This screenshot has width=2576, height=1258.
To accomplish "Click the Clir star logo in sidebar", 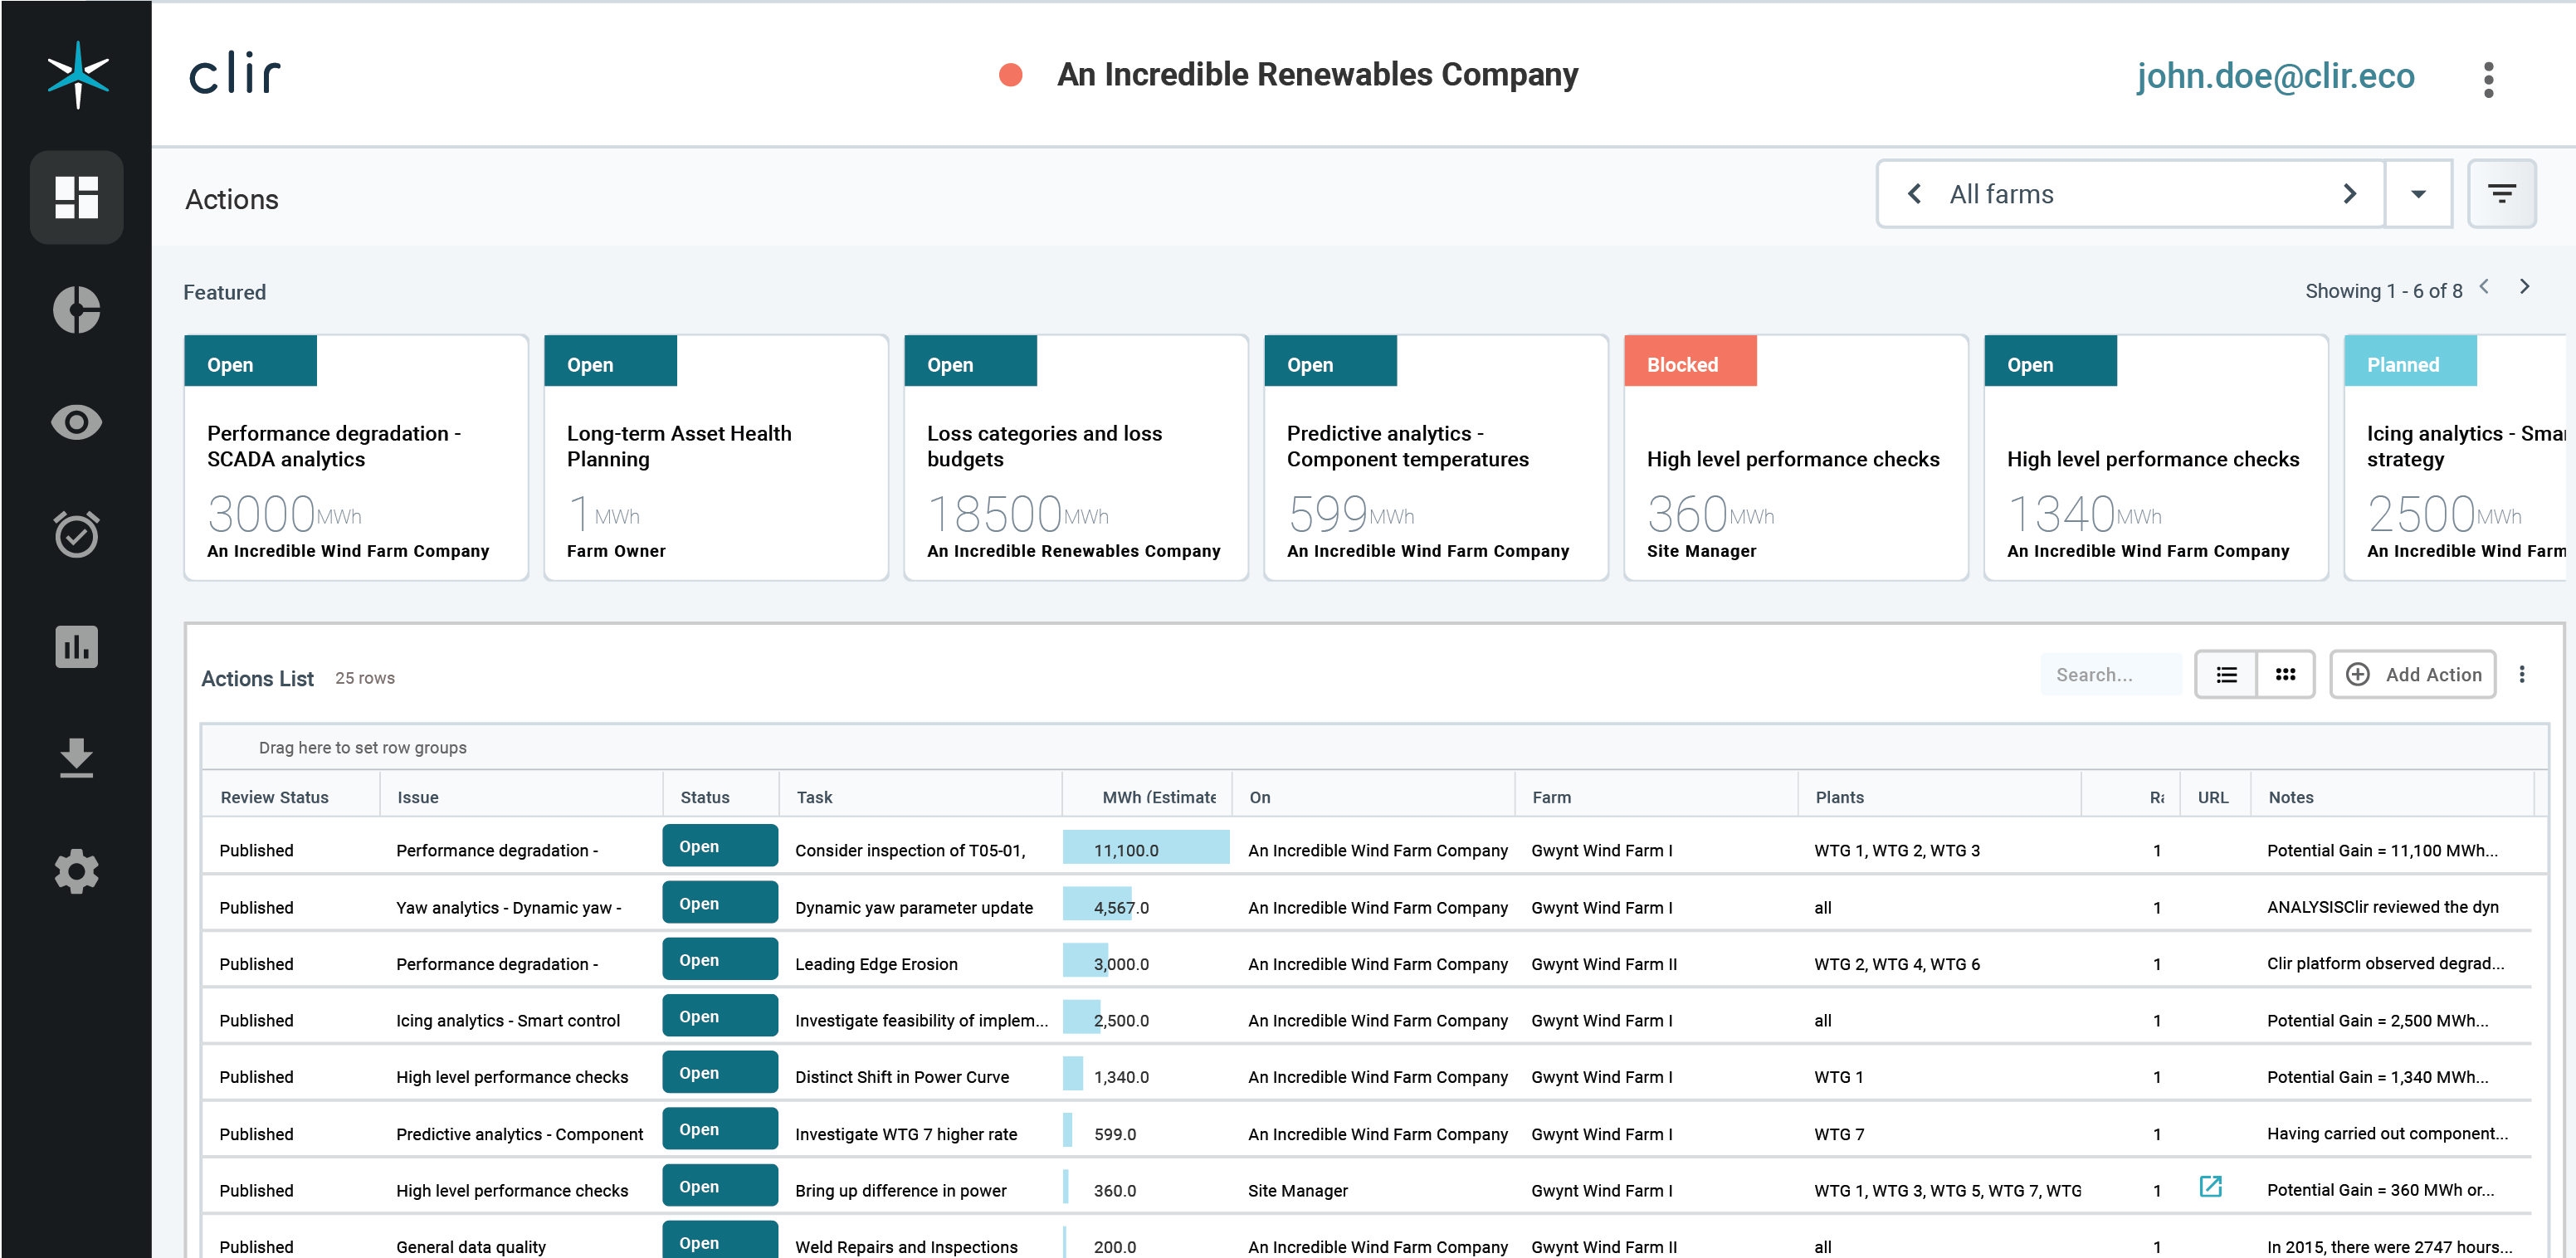I will point(77,75).
